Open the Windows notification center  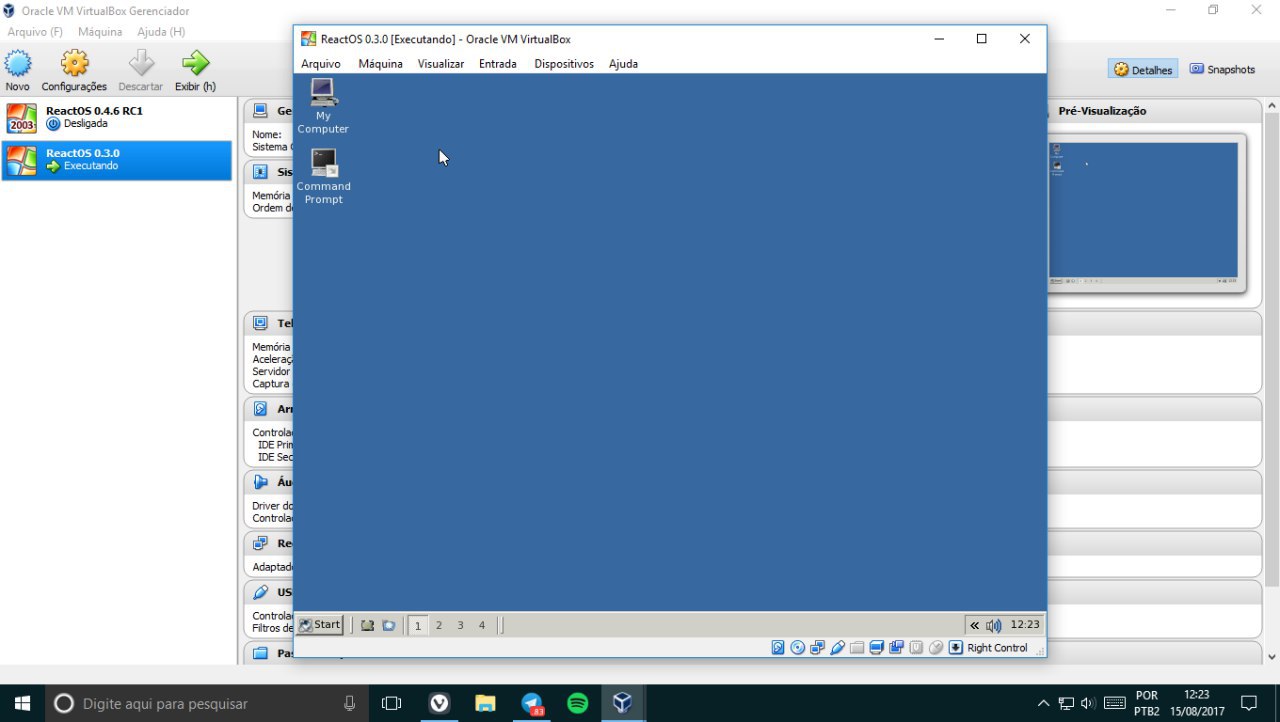coord(1248,703)
